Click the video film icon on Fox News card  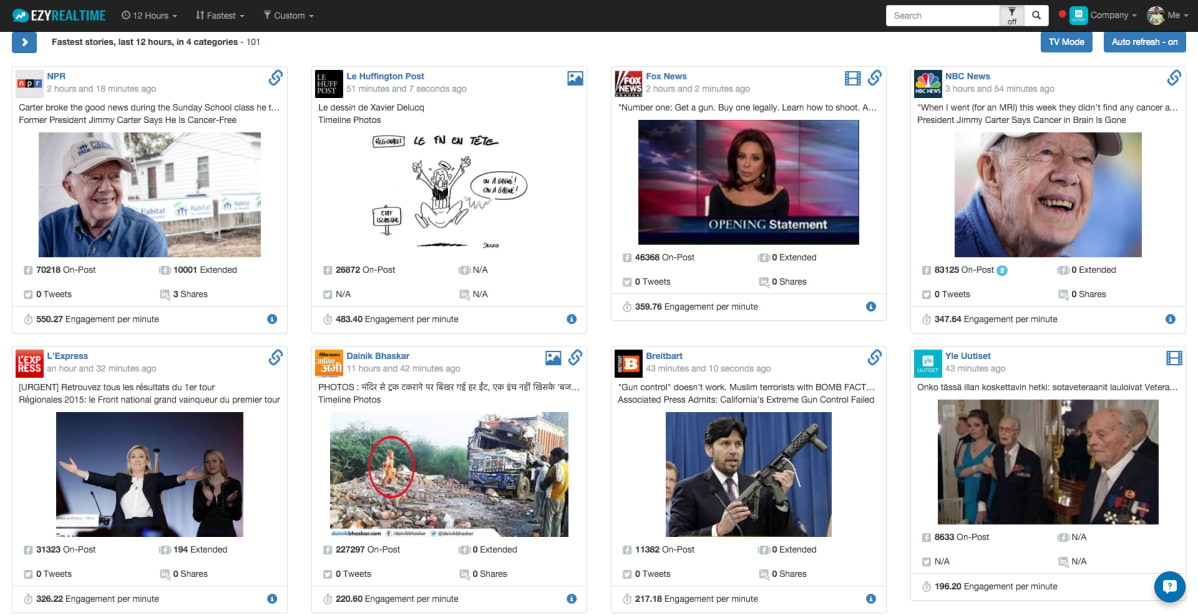tap(853, 78)
